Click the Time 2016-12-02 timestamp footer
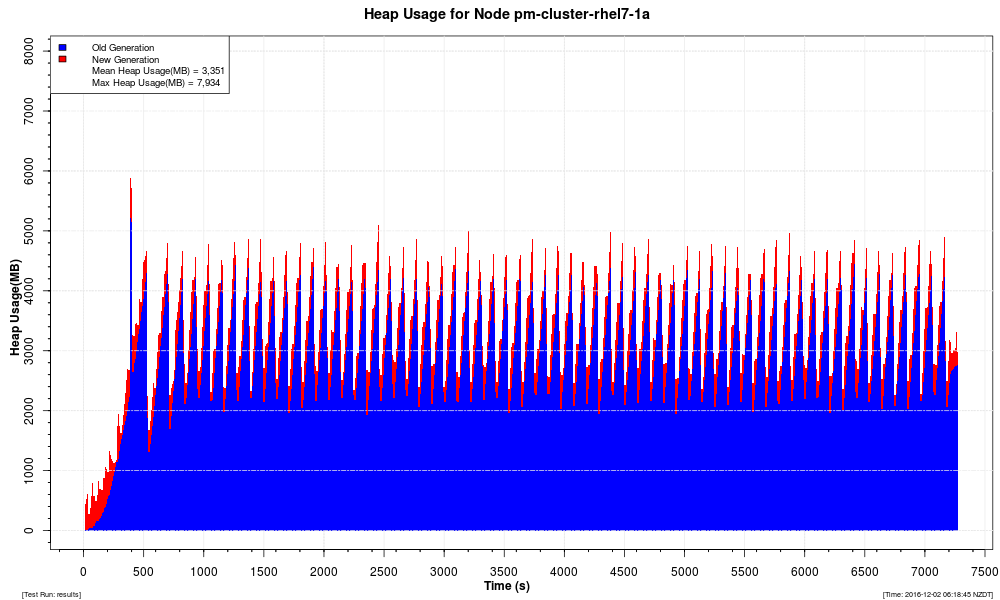This screenshot has height=600, width=1000. 937,594
